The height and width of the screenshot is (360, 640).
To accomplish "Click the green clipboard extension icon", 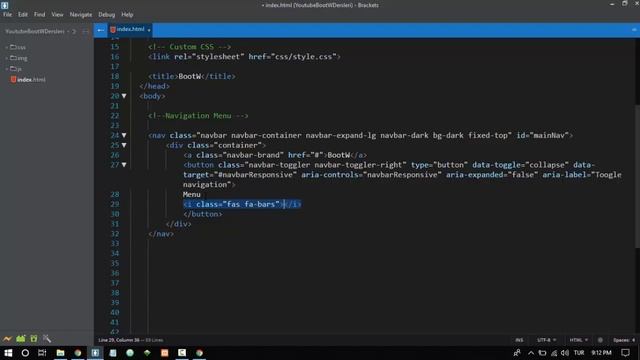I will (x=34, y=339).
